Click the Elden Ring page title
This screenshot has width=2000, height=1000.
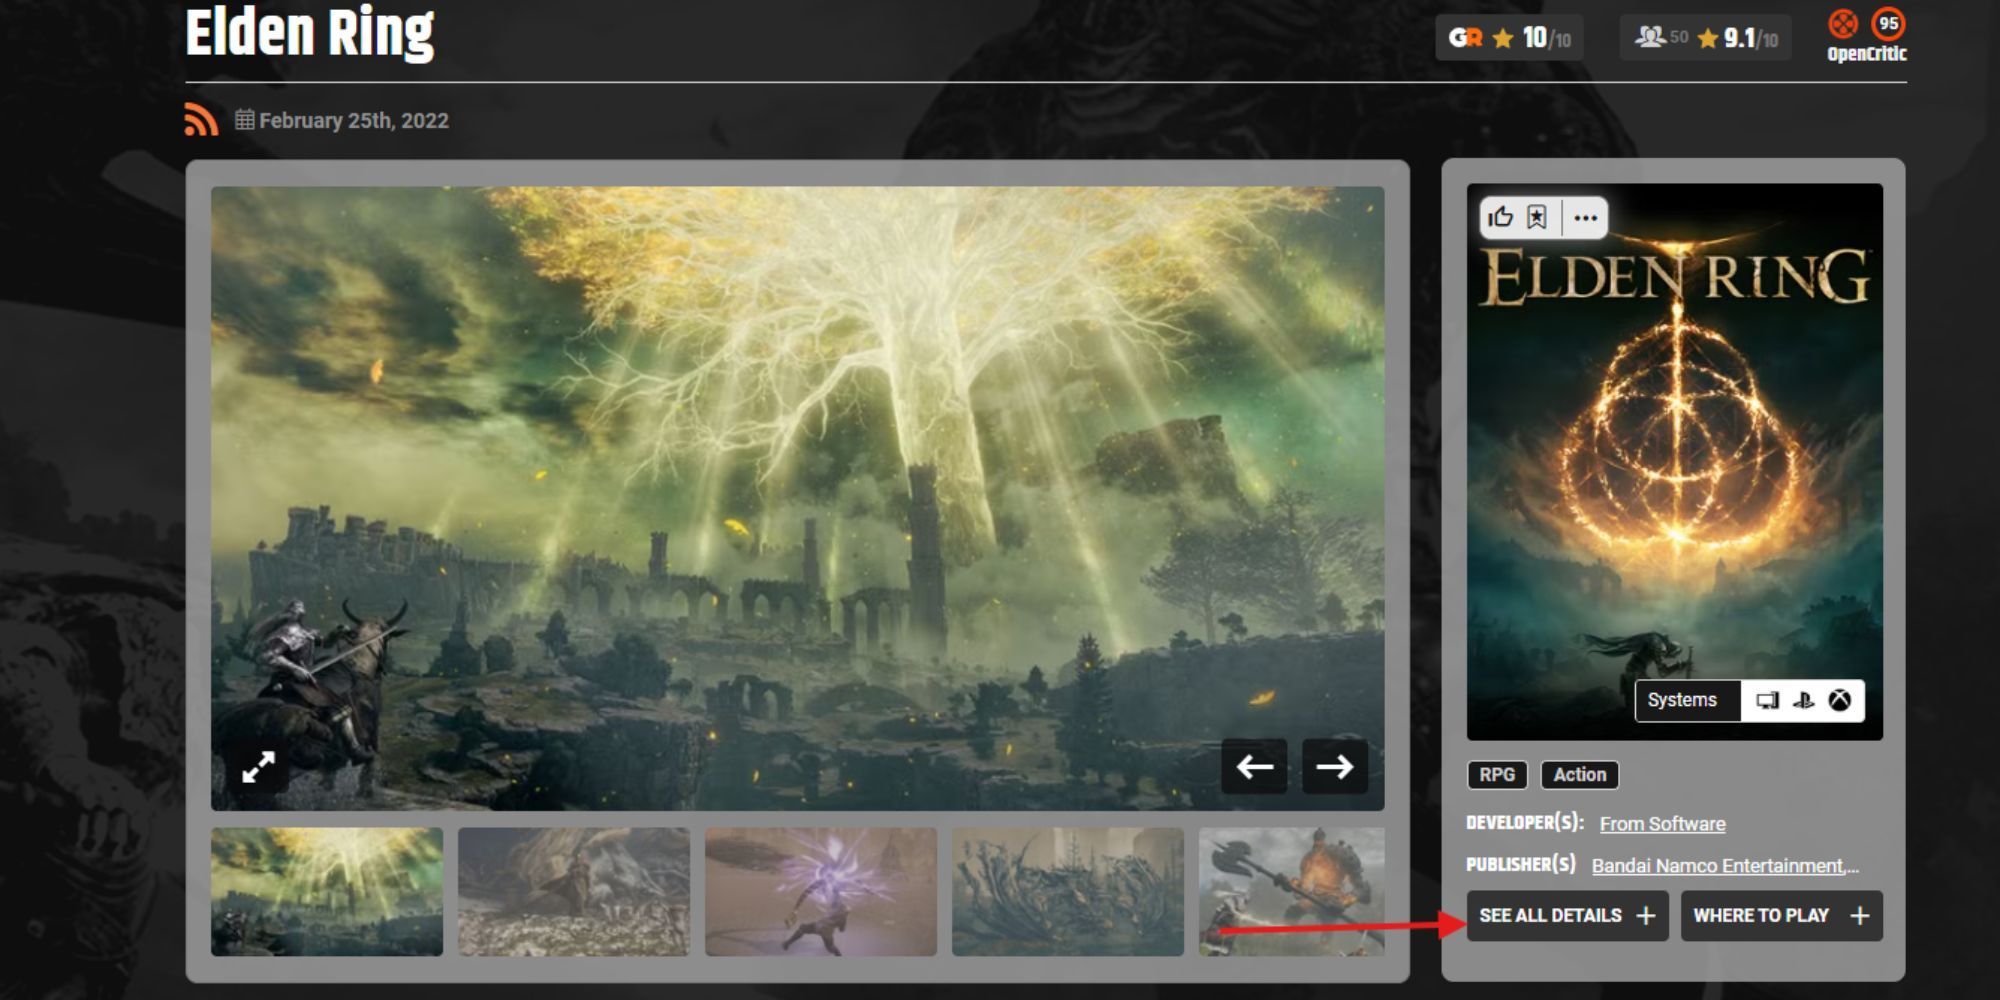[x=310, y=34]
